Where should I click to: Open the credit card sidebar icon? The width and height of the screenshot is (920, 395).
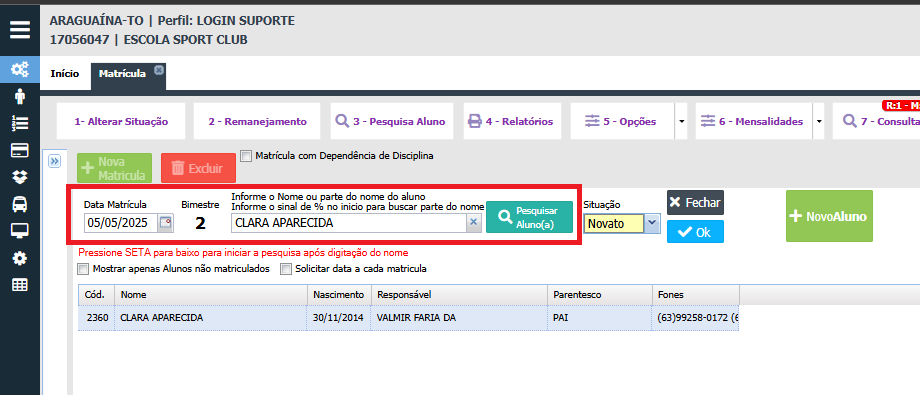(19, 150)
